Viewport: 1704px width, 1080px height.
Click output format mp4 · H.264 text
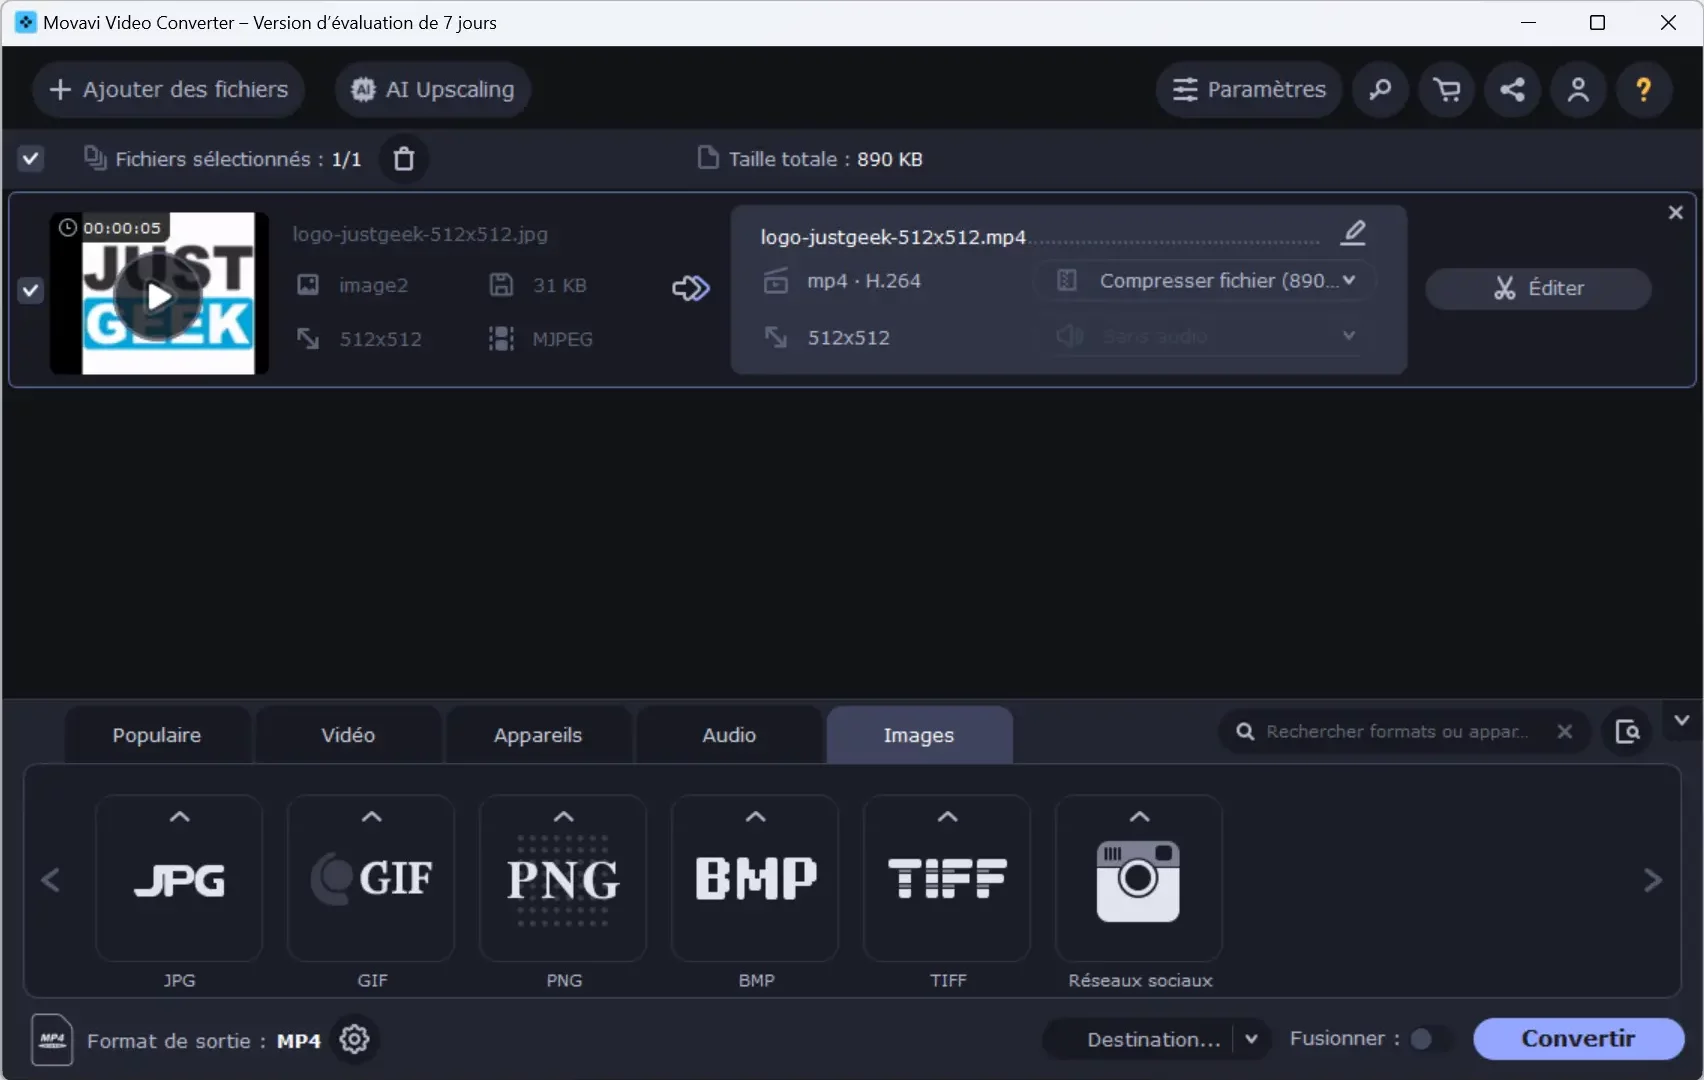(864, 281)
